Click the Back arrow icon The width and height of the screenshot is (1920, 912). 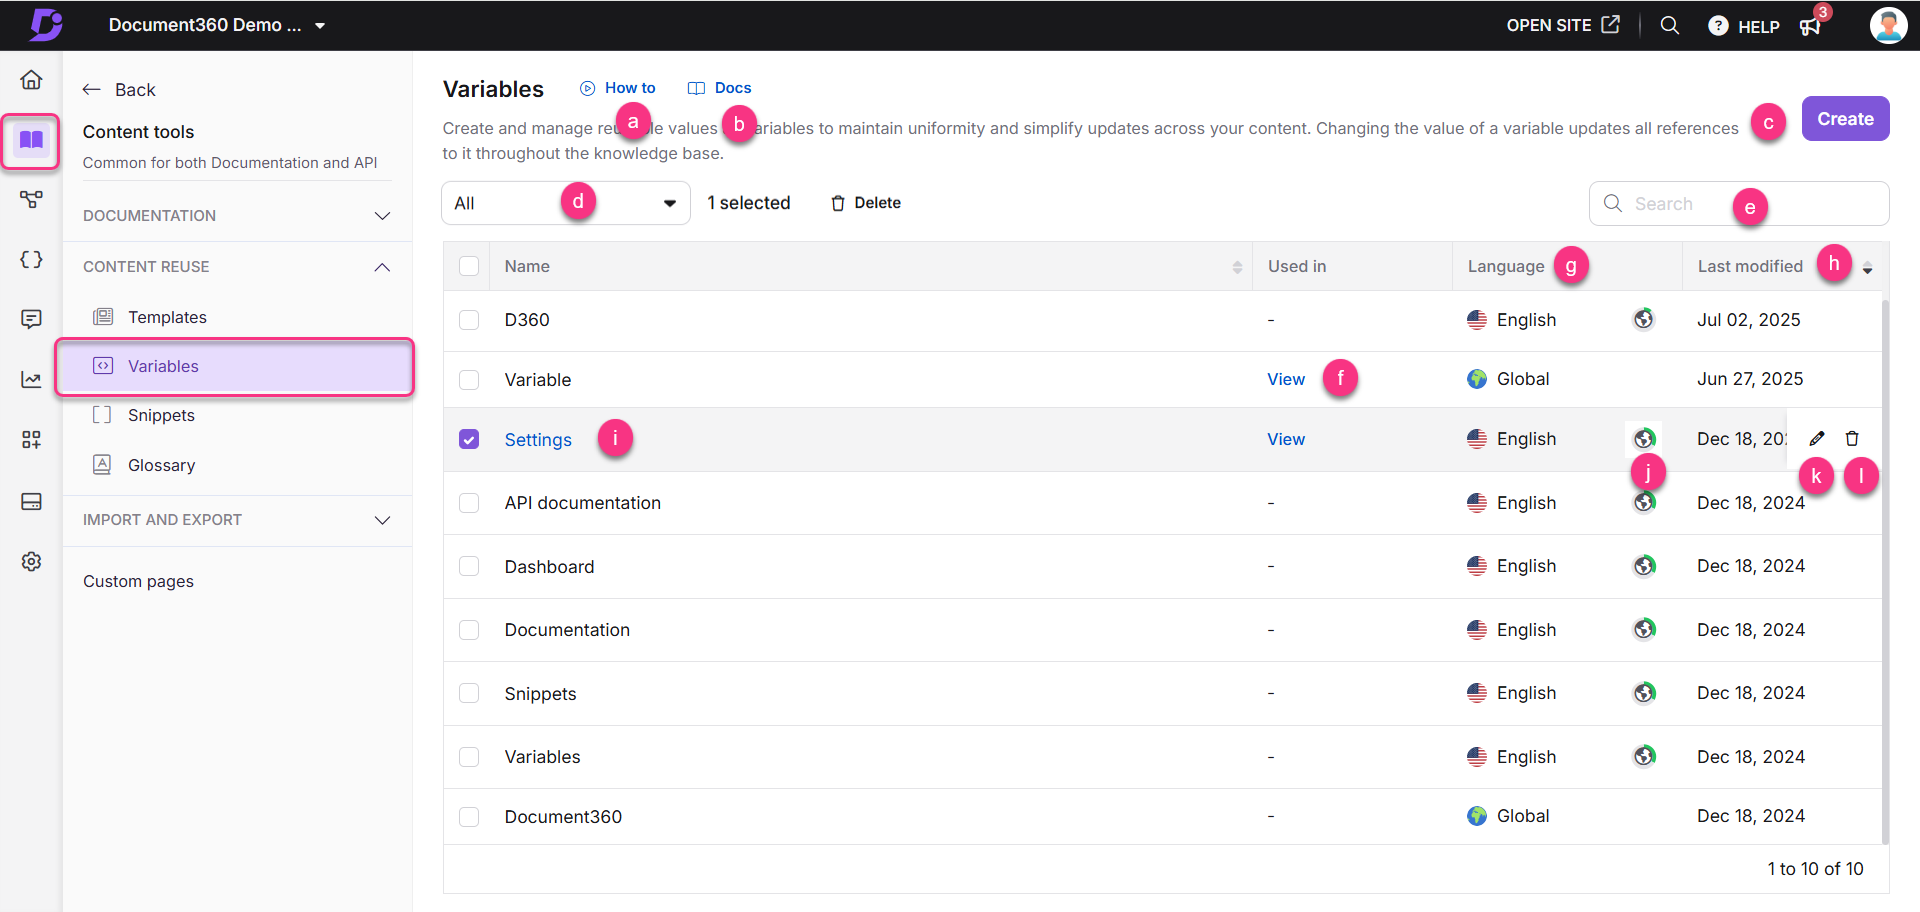[92, 90]
